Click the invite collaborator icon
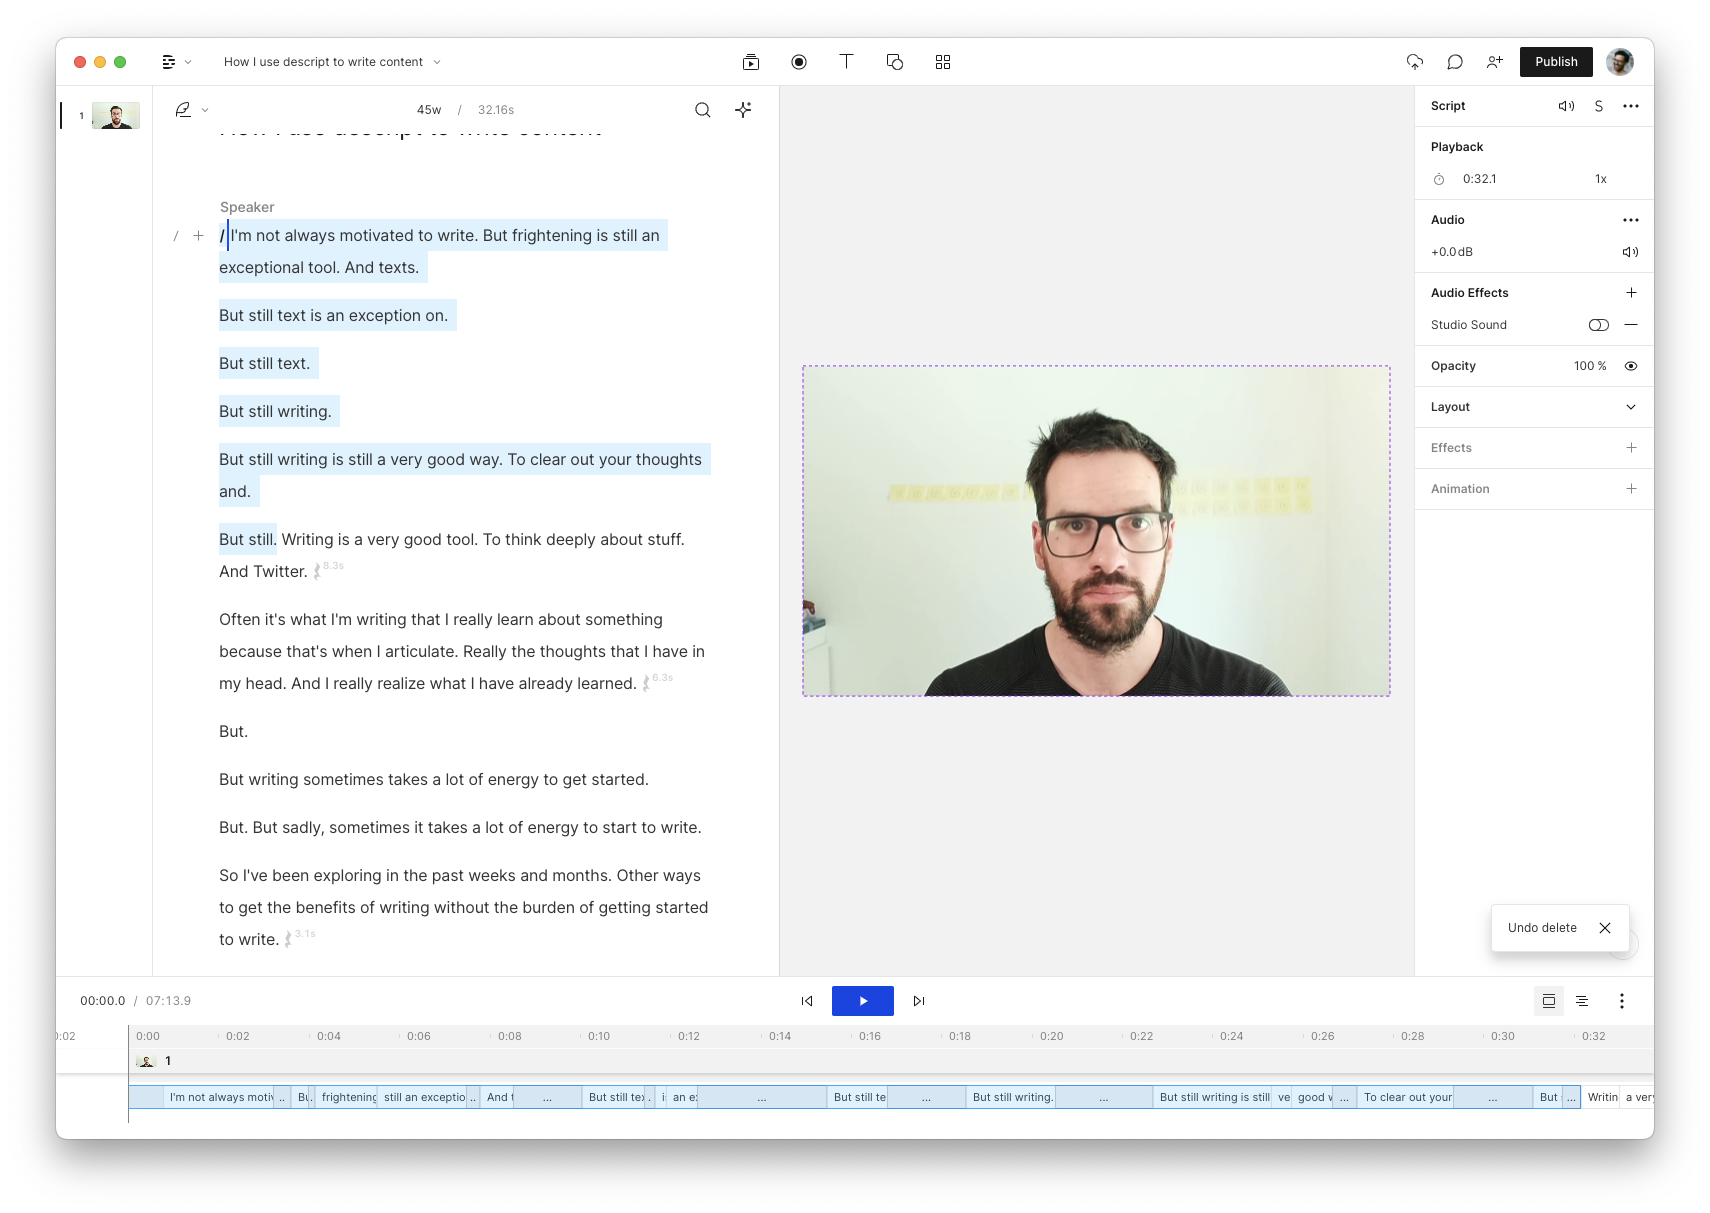 pos(1495,62)
